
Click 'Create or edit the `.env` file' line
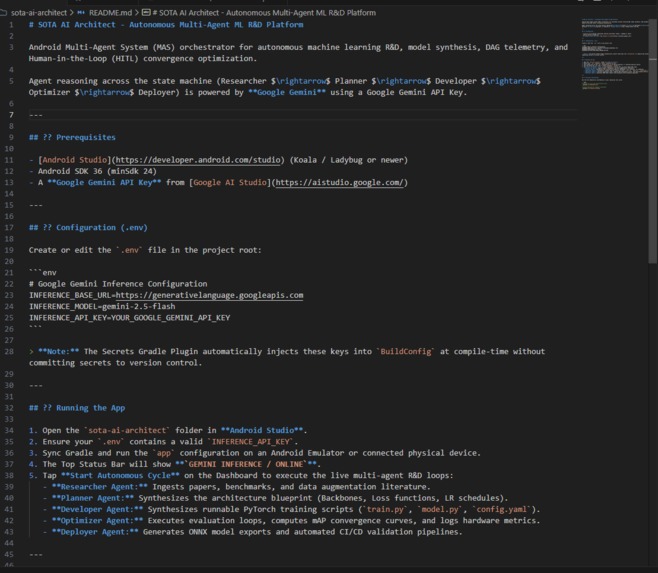[x=145, y=250]
